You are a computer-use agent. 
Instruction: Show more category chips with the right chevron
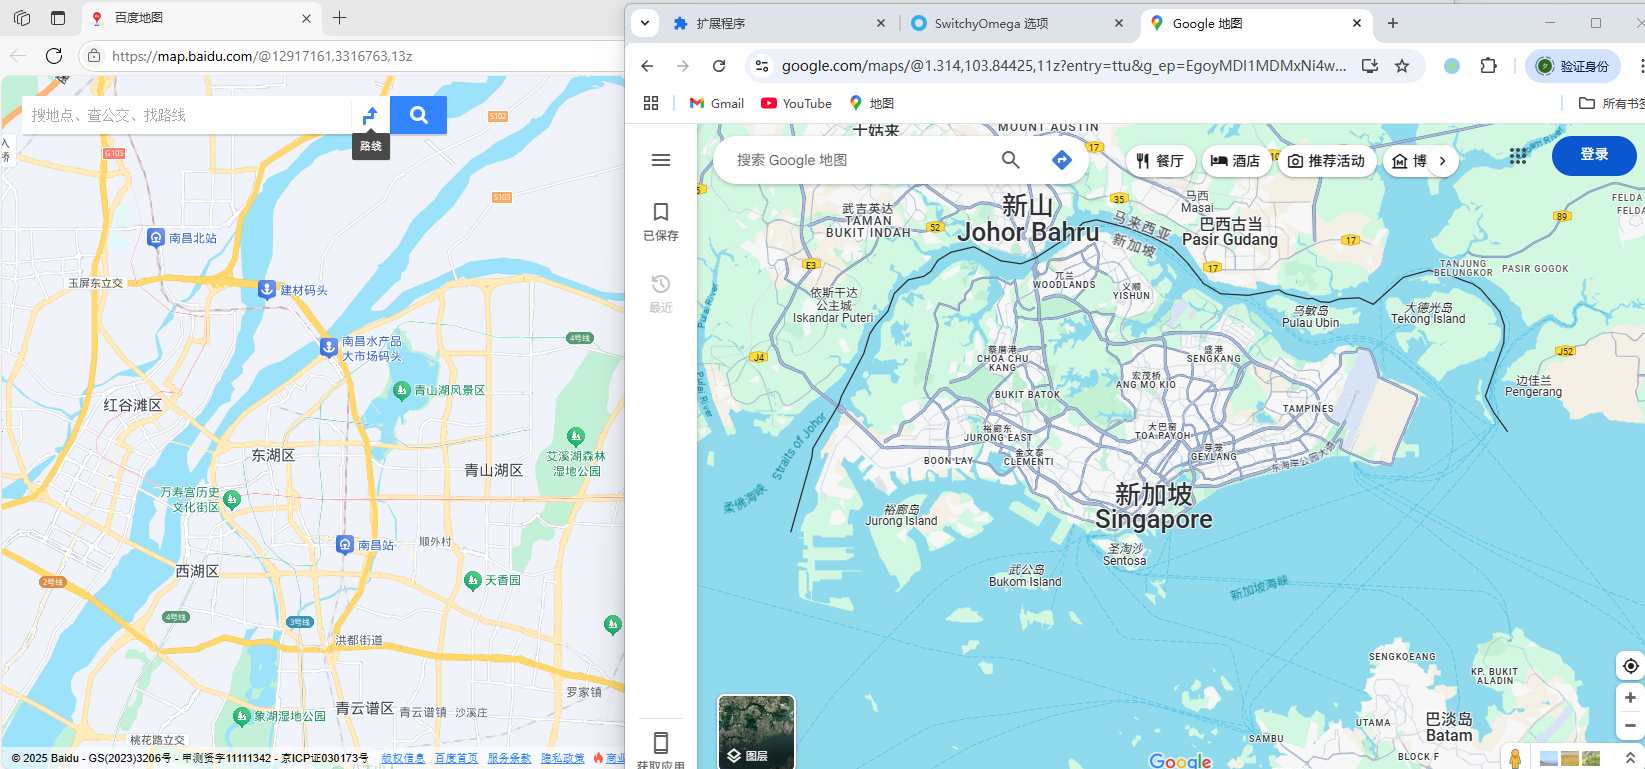coord(1442,161)
